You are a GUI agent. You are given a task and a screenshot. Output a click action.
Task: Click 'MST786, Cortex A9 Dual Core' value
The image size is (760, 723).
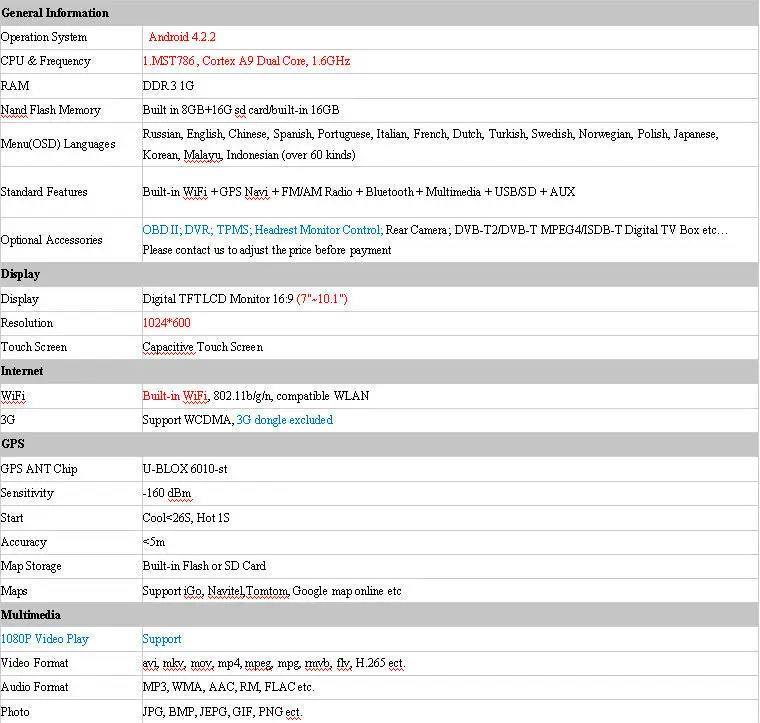246,61
